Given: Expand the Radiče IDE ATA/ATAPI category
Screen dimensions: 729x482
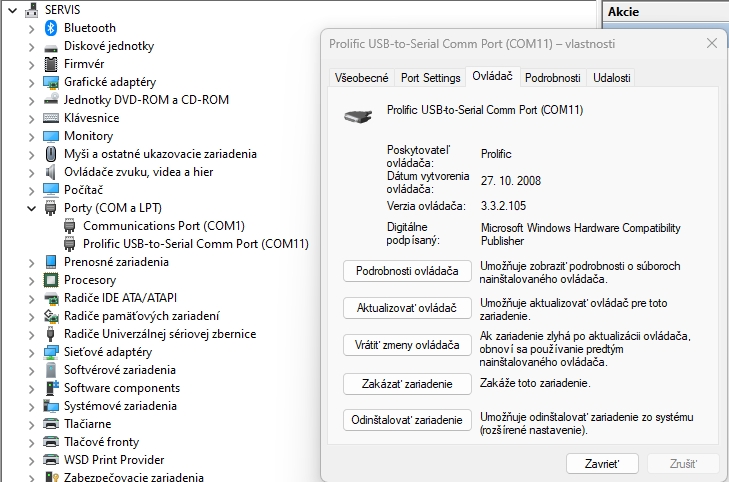Looking at the screenshot, I should click(x=31, y=298).
